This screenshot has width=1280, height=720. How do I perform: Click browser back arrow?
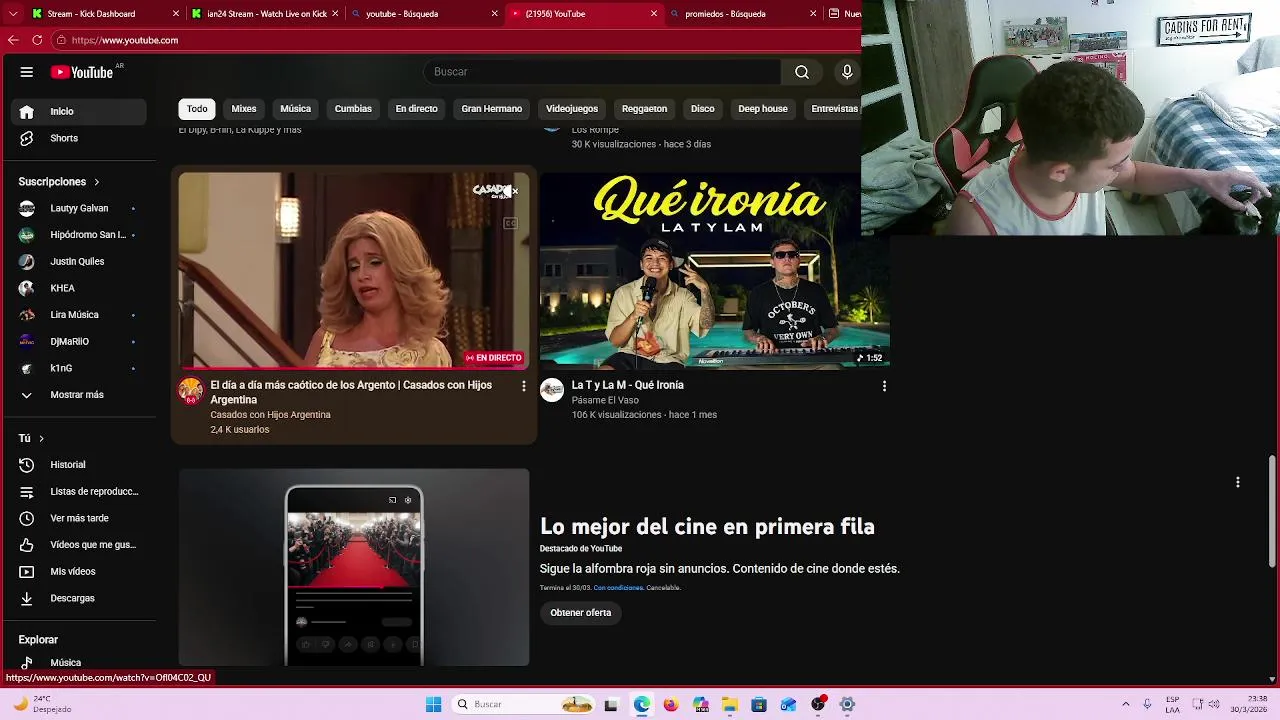click(x=13, y=40)
